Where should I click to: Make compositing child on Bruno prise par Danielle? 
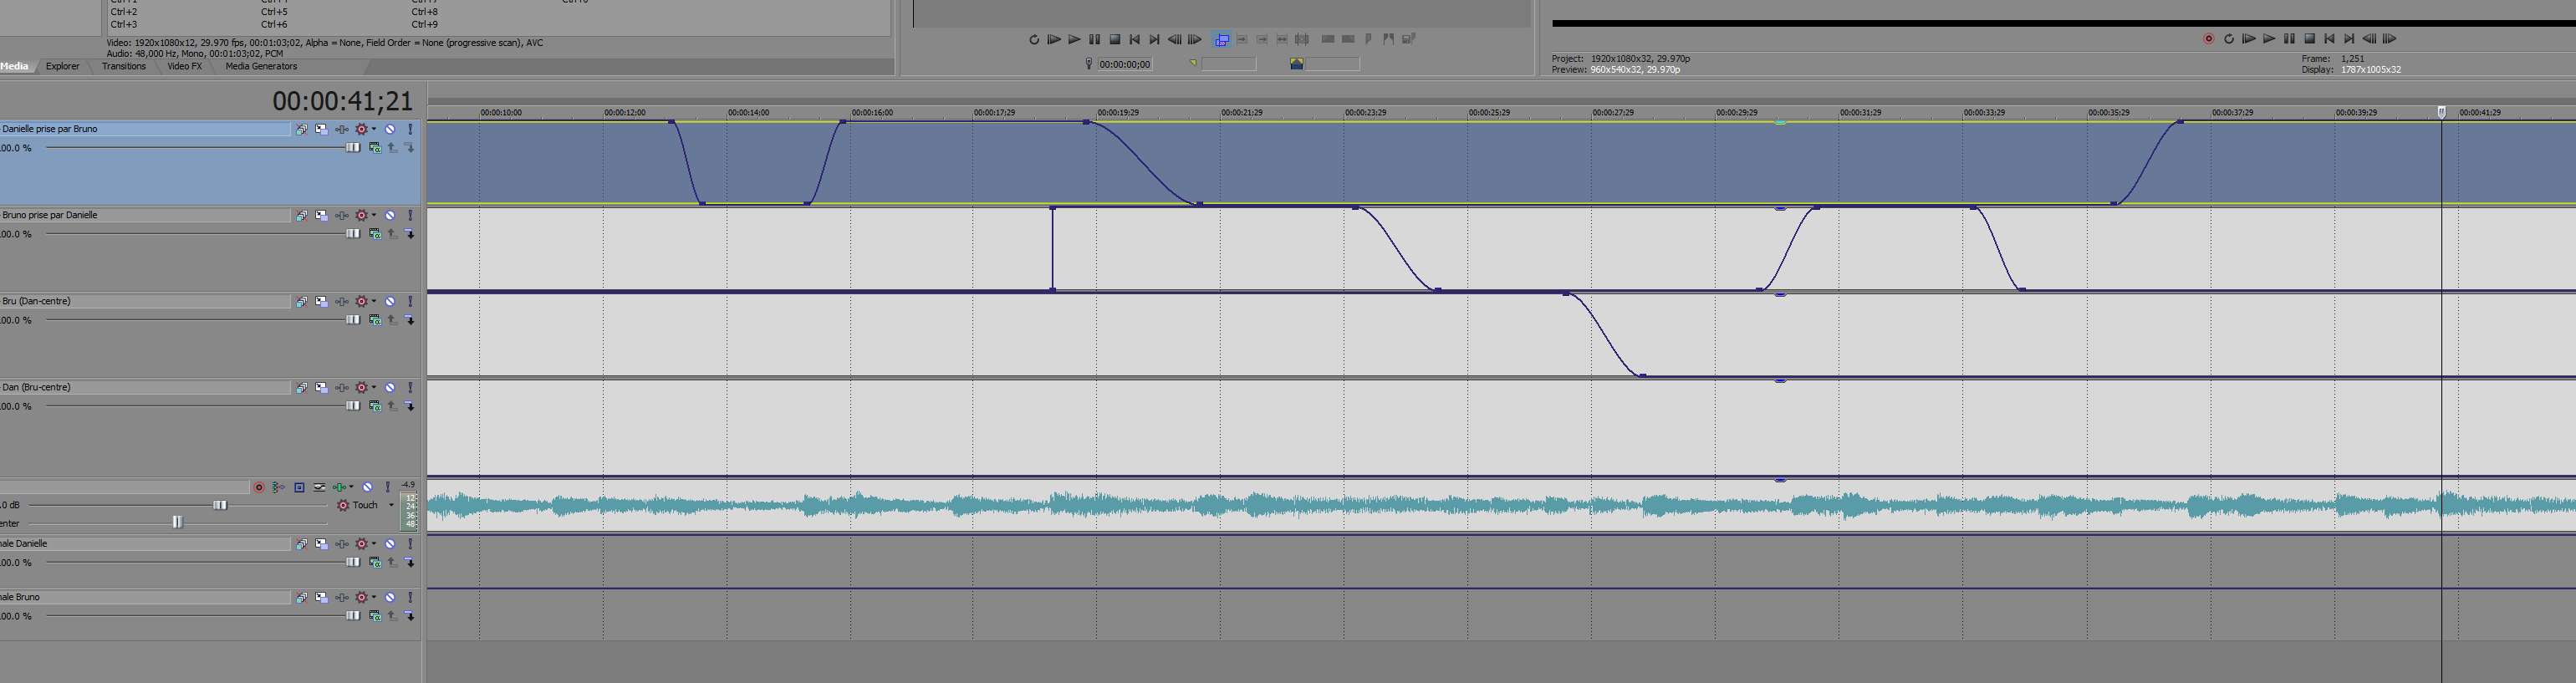pos(409,234)
